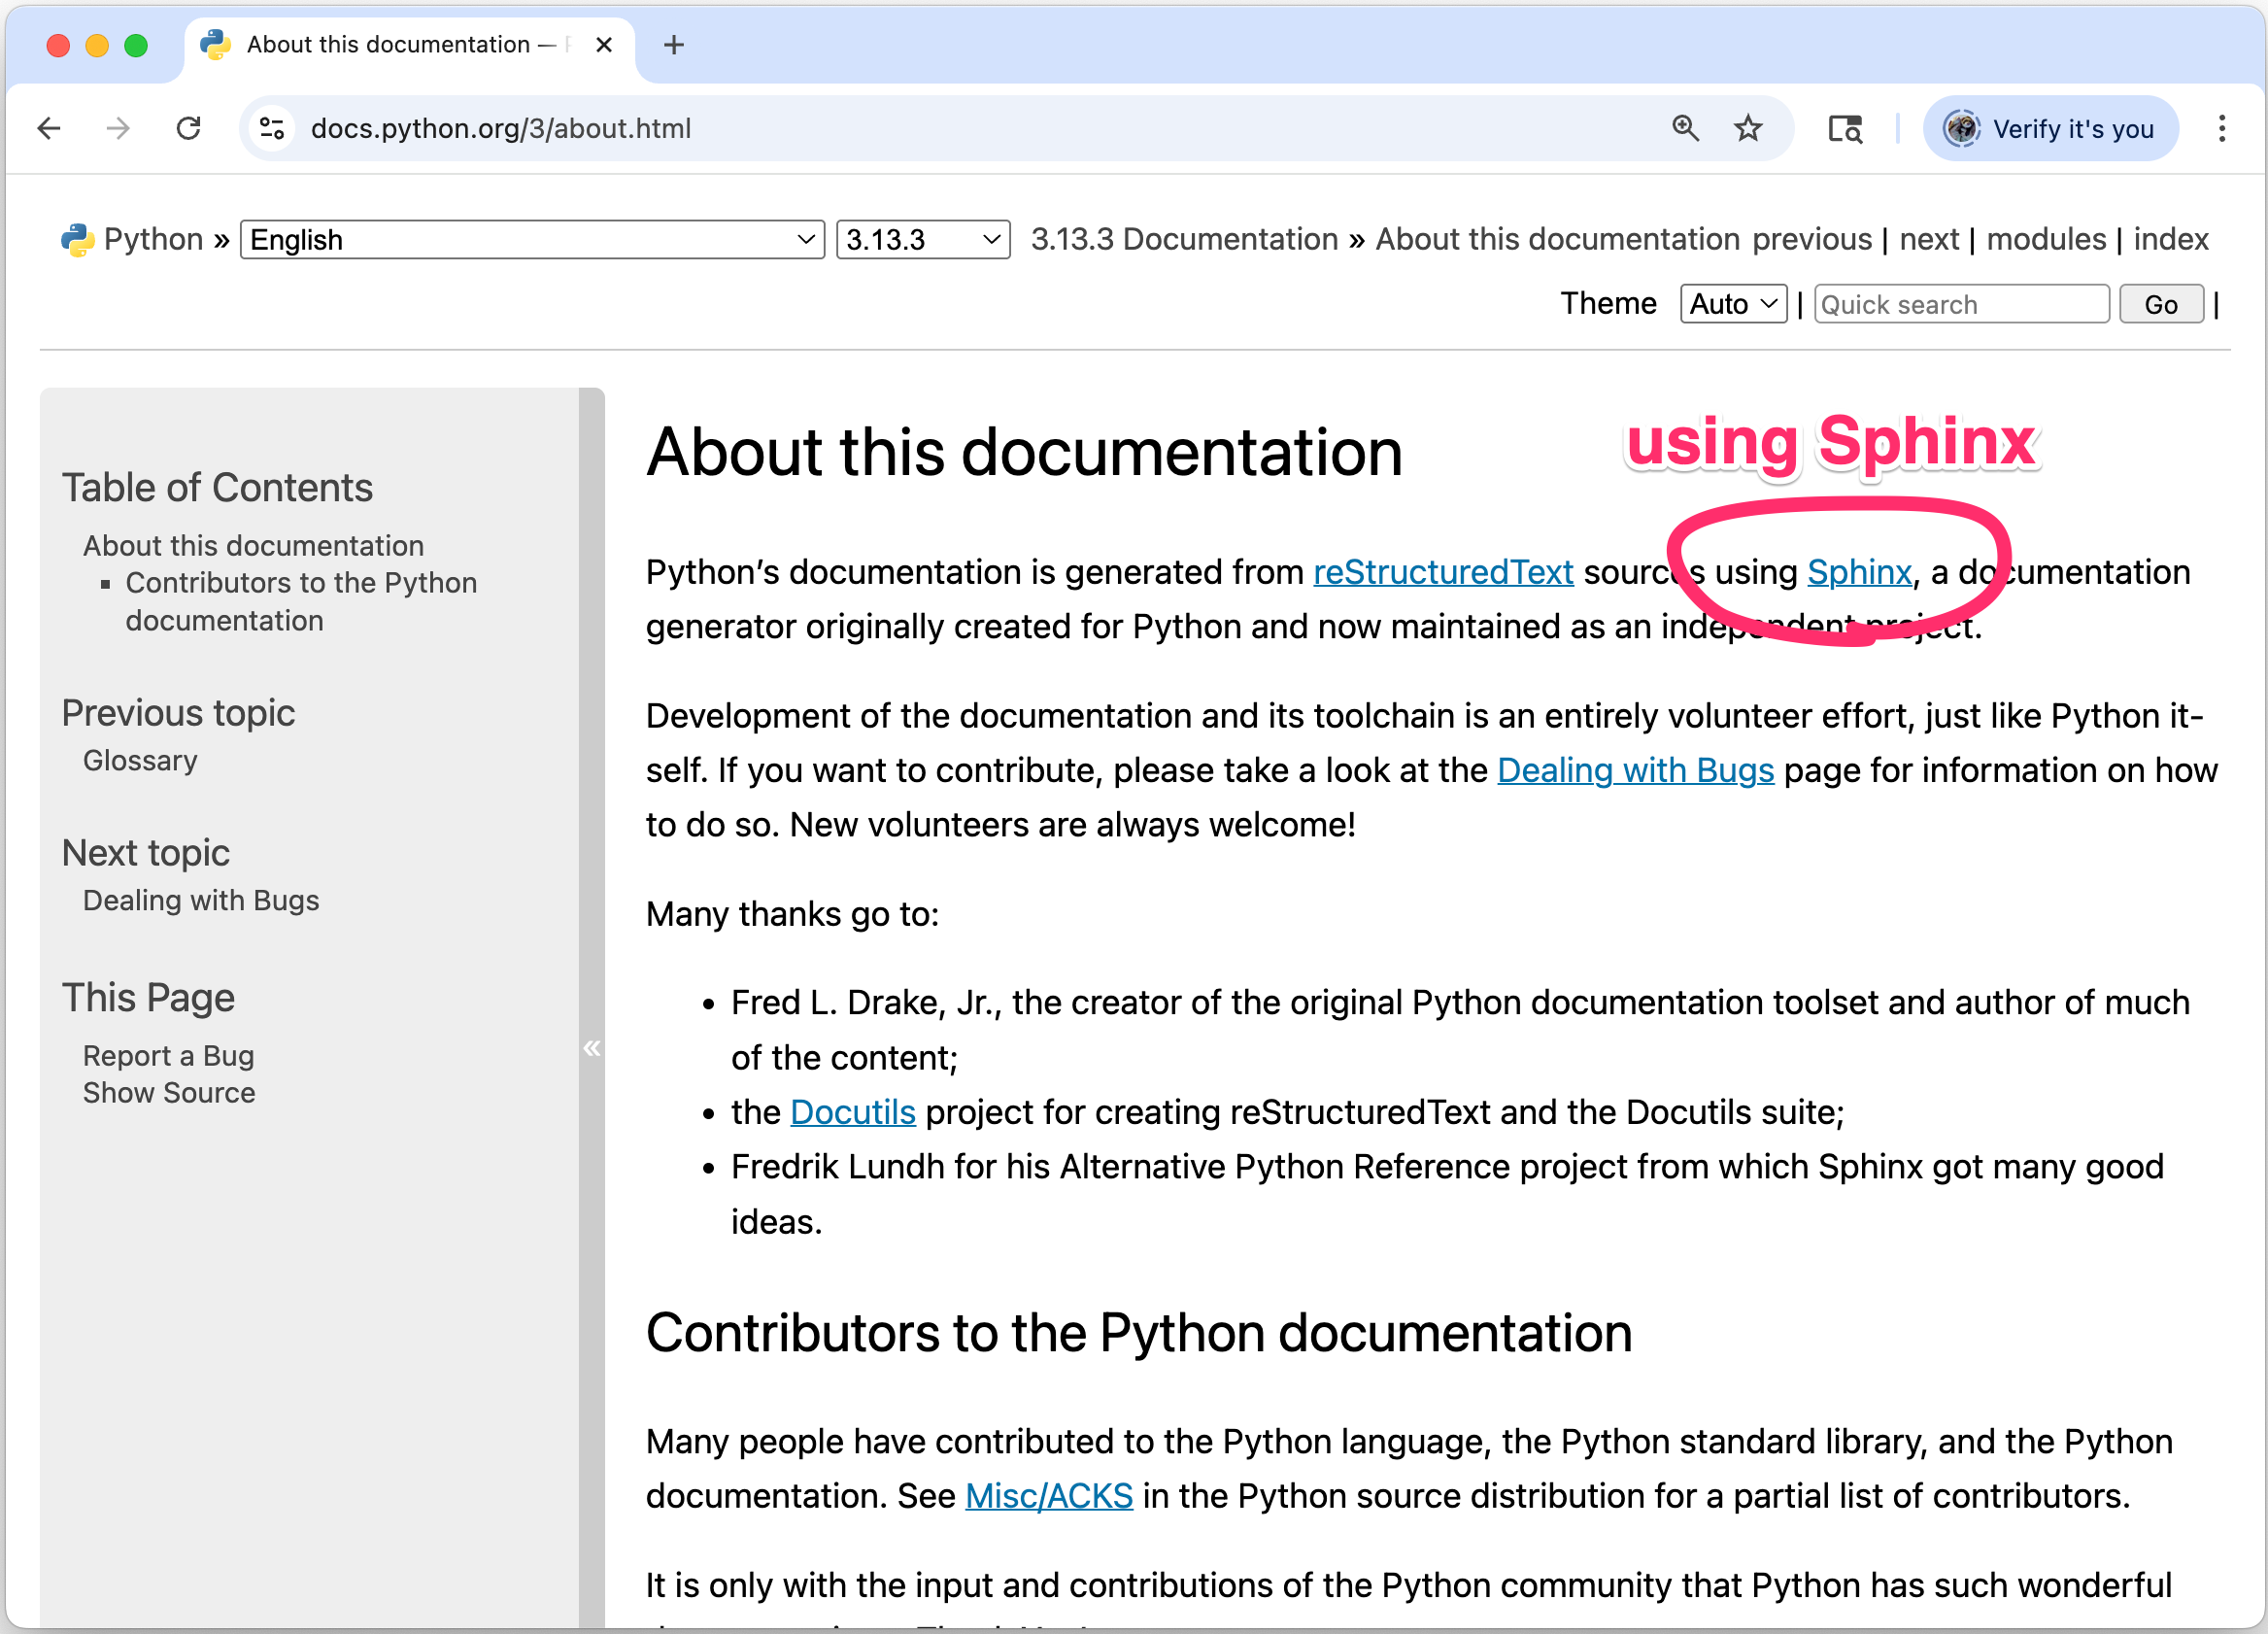
Task: Open the side panel search icon
Action: tap(1845, 128)
